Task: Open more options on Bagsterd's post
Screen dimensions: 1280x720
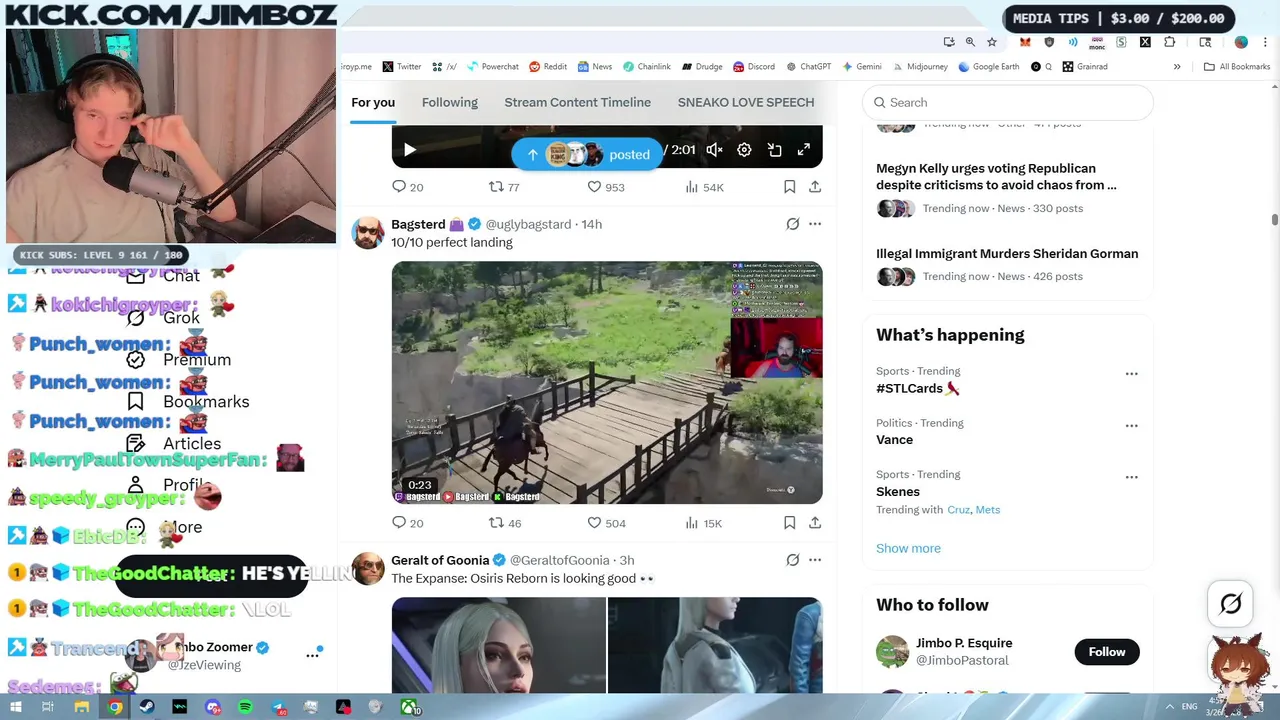Action: point(815,224)
